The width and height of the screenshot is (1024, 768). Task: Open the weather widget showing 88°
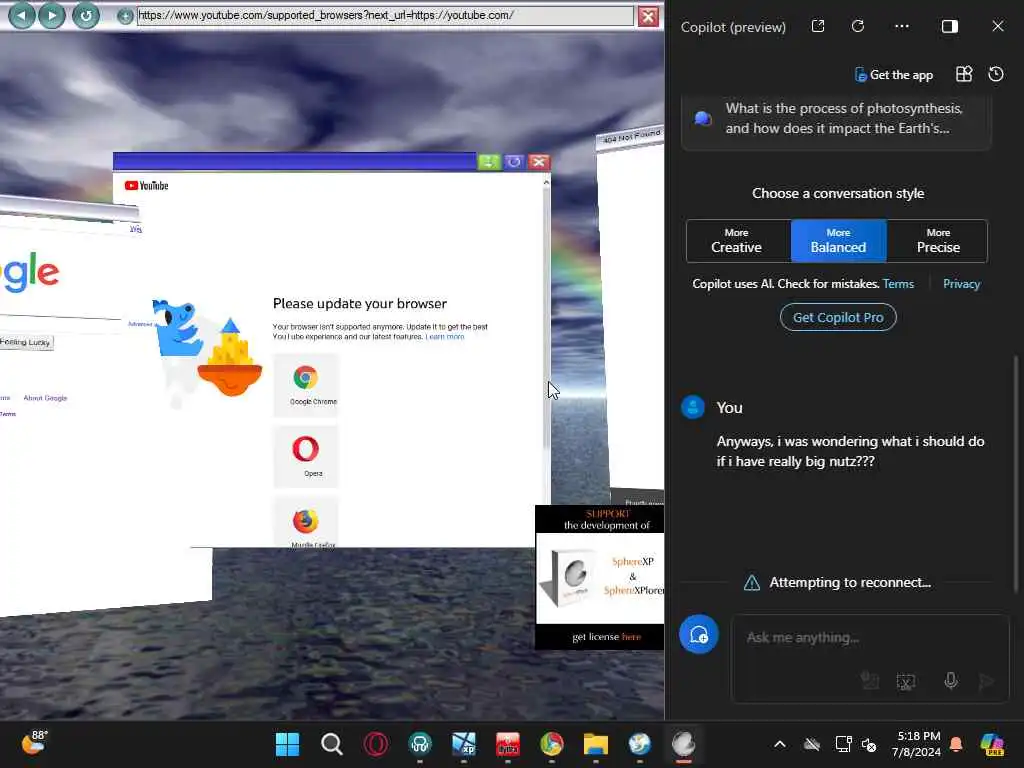(35, 743)
